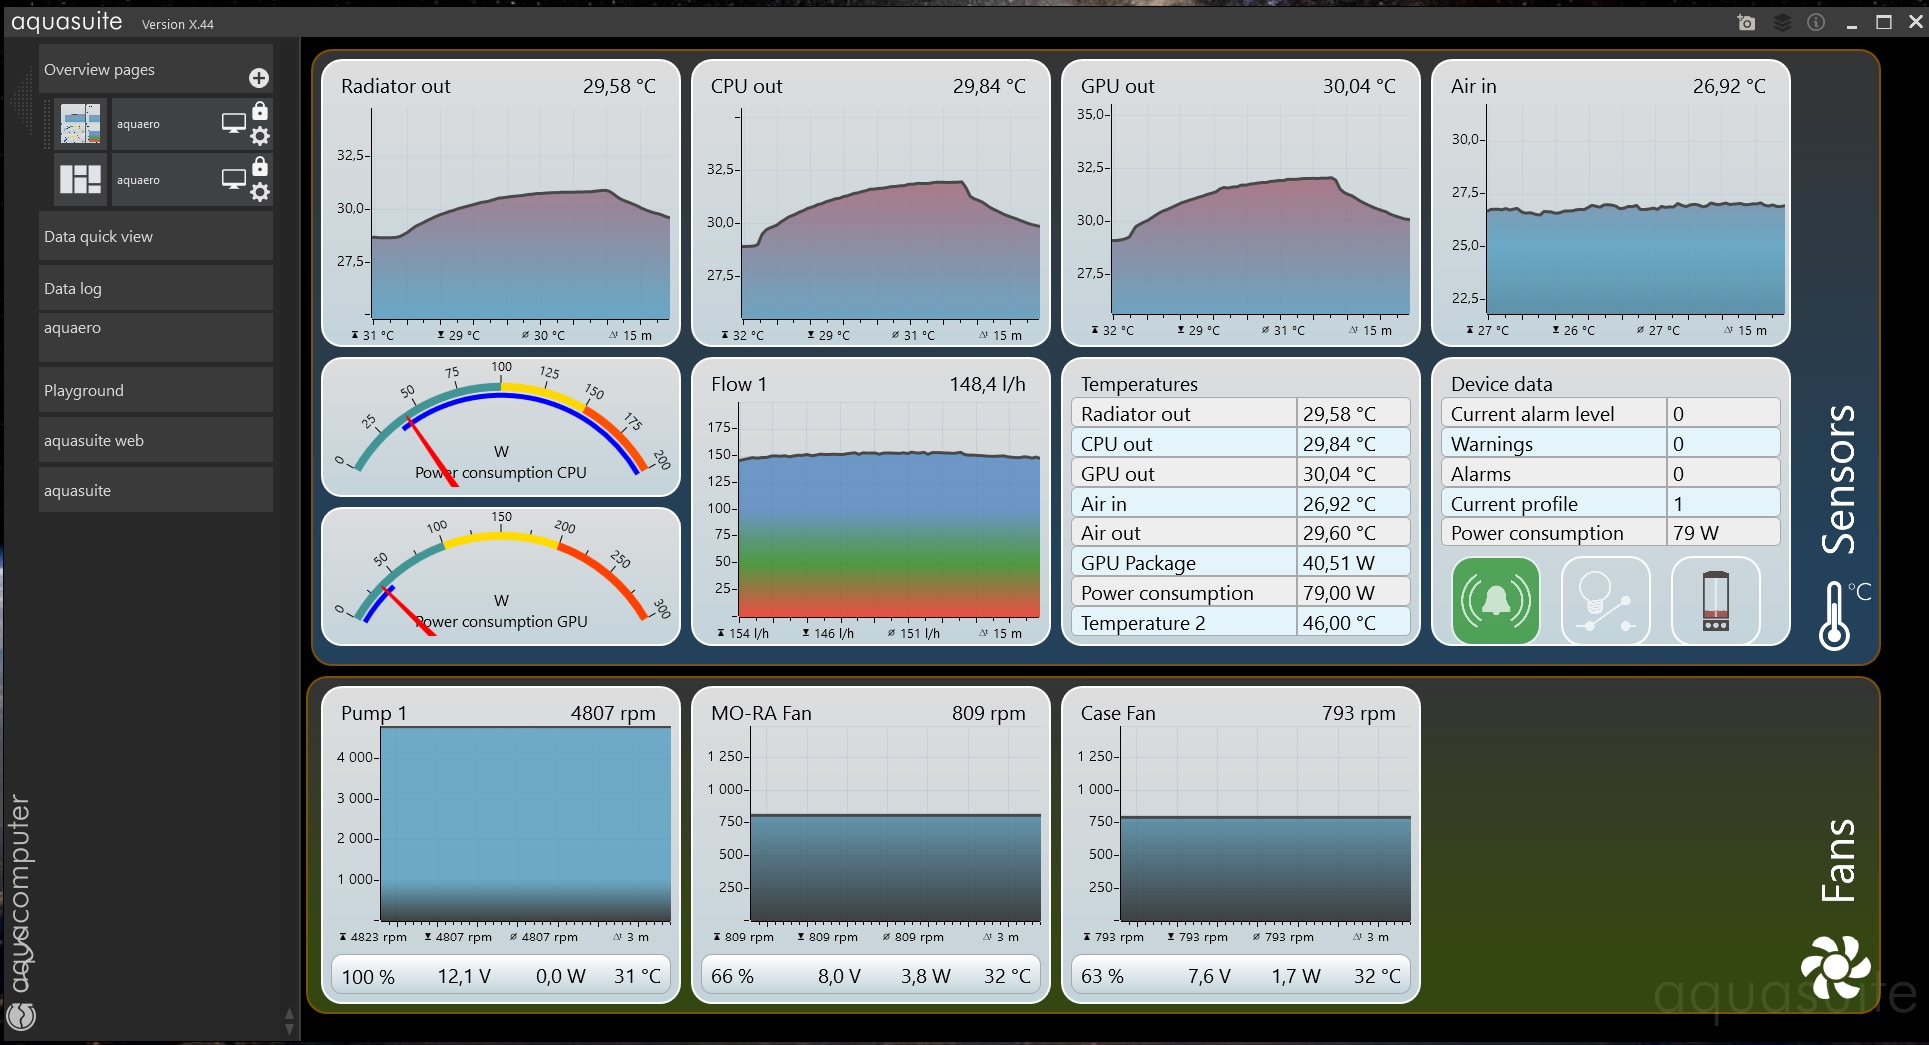Select the white tiles layout page thumbnail

[80, 180]
